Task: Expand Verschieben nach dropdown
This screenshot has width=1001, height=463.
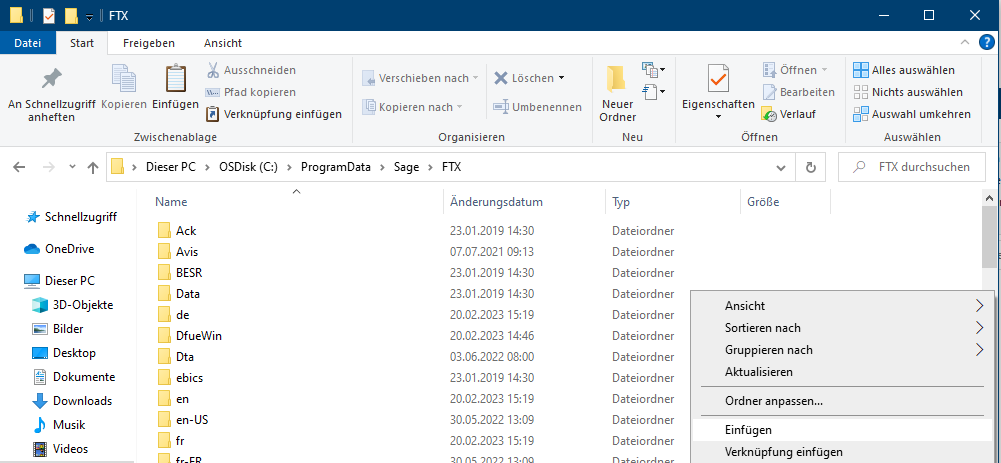Action: (x=475, y=78)
